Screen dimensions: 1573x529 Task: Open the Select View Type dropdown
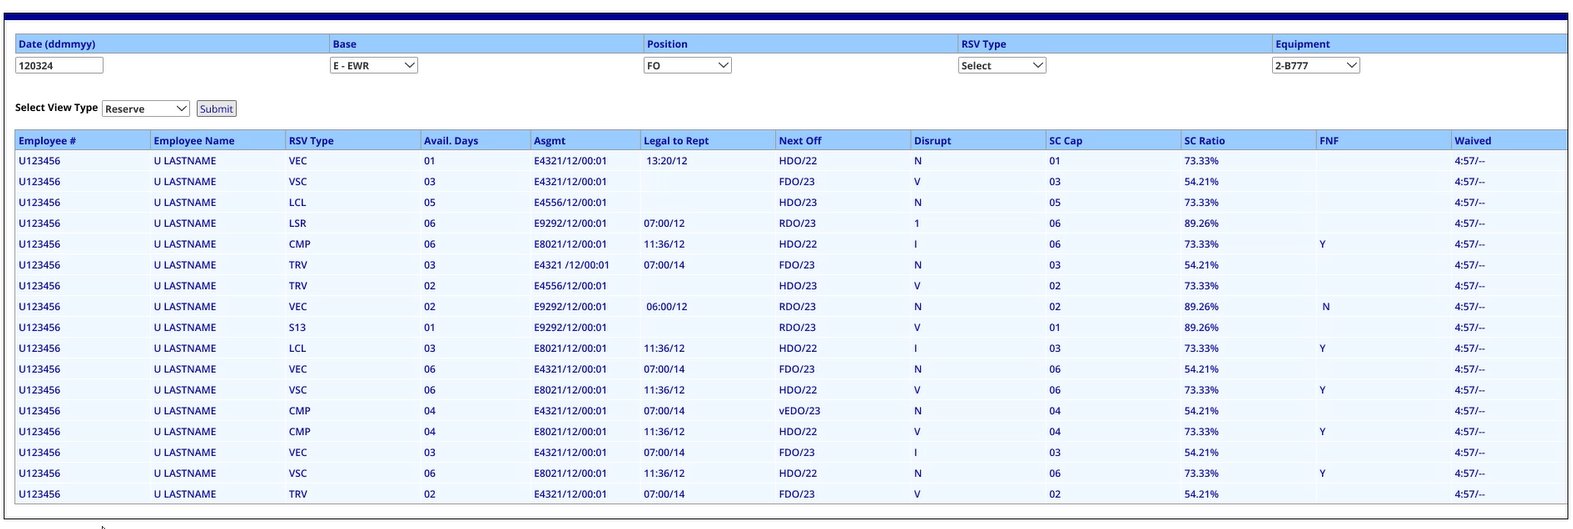point(146,108)
